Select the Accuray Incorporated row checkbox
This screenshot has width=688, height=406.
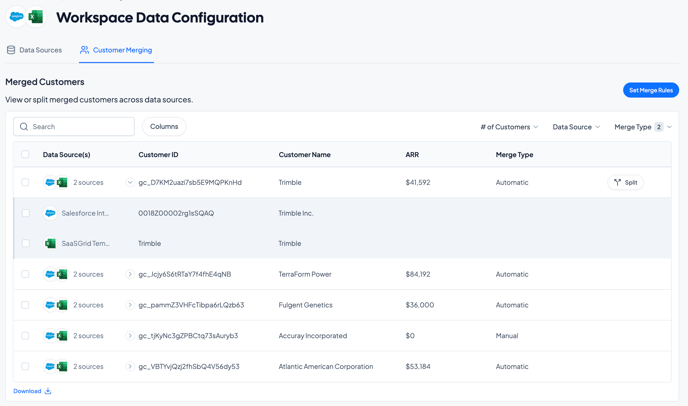[25, 336]
